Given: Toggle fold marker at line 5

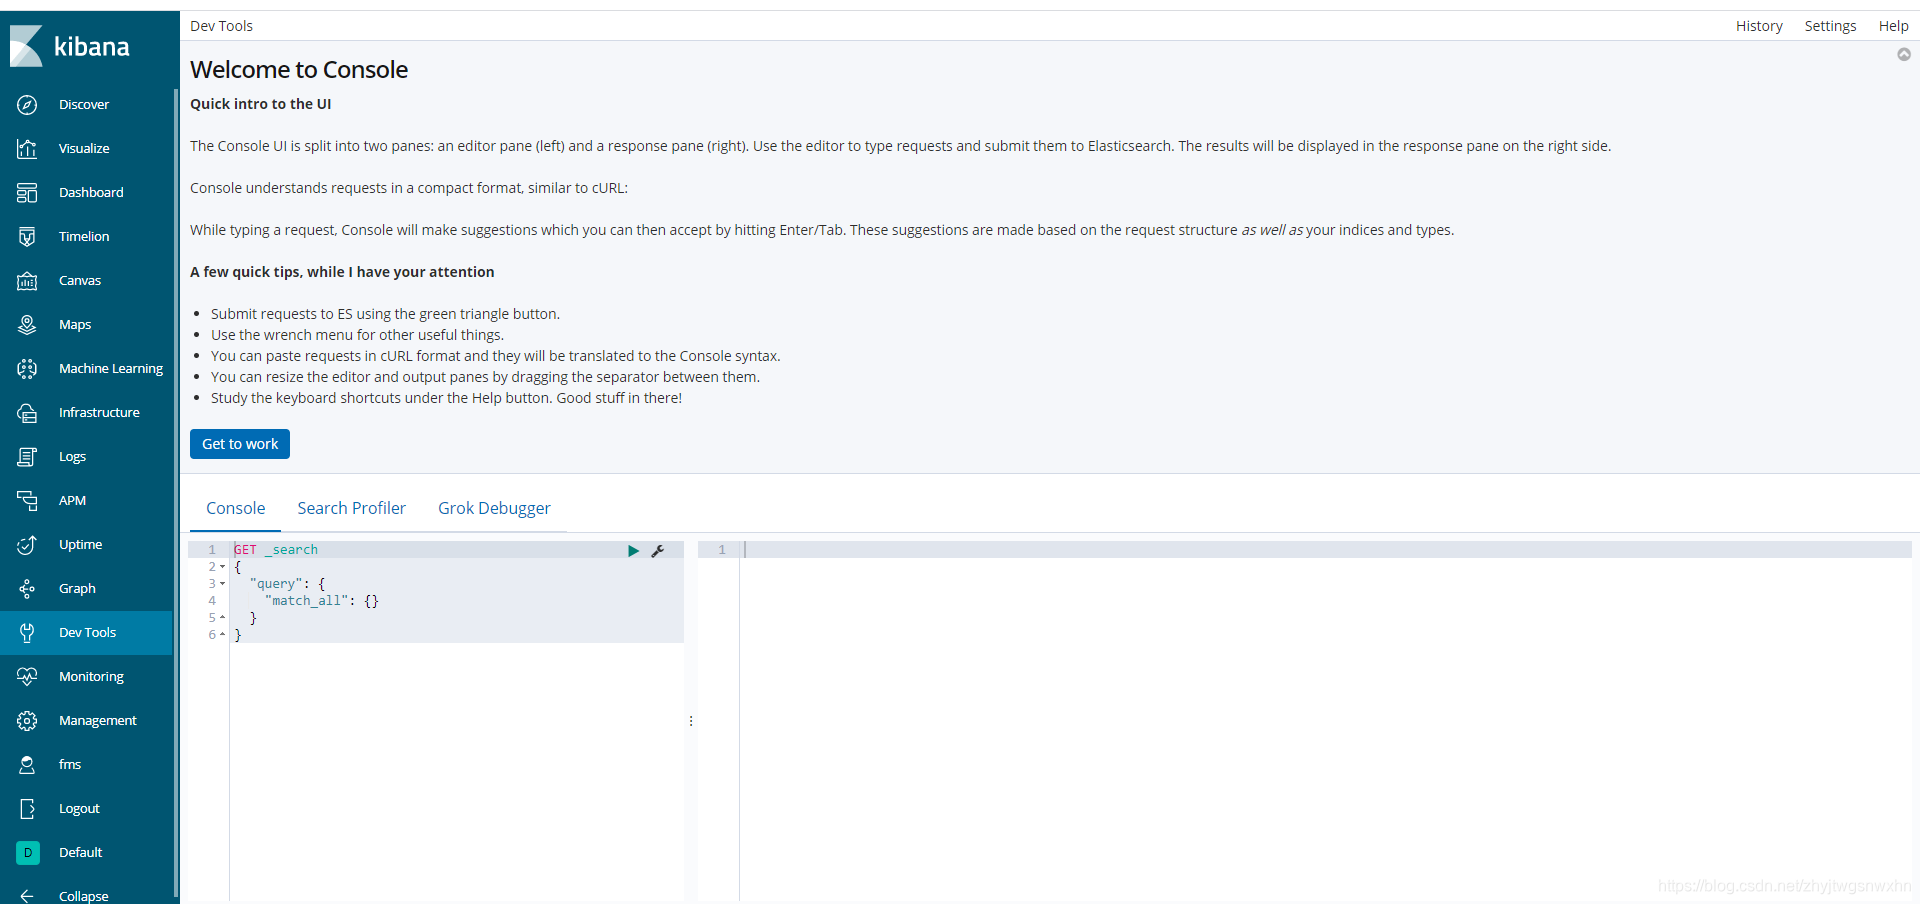Looking at the screenshot, I should click(222, 618).
